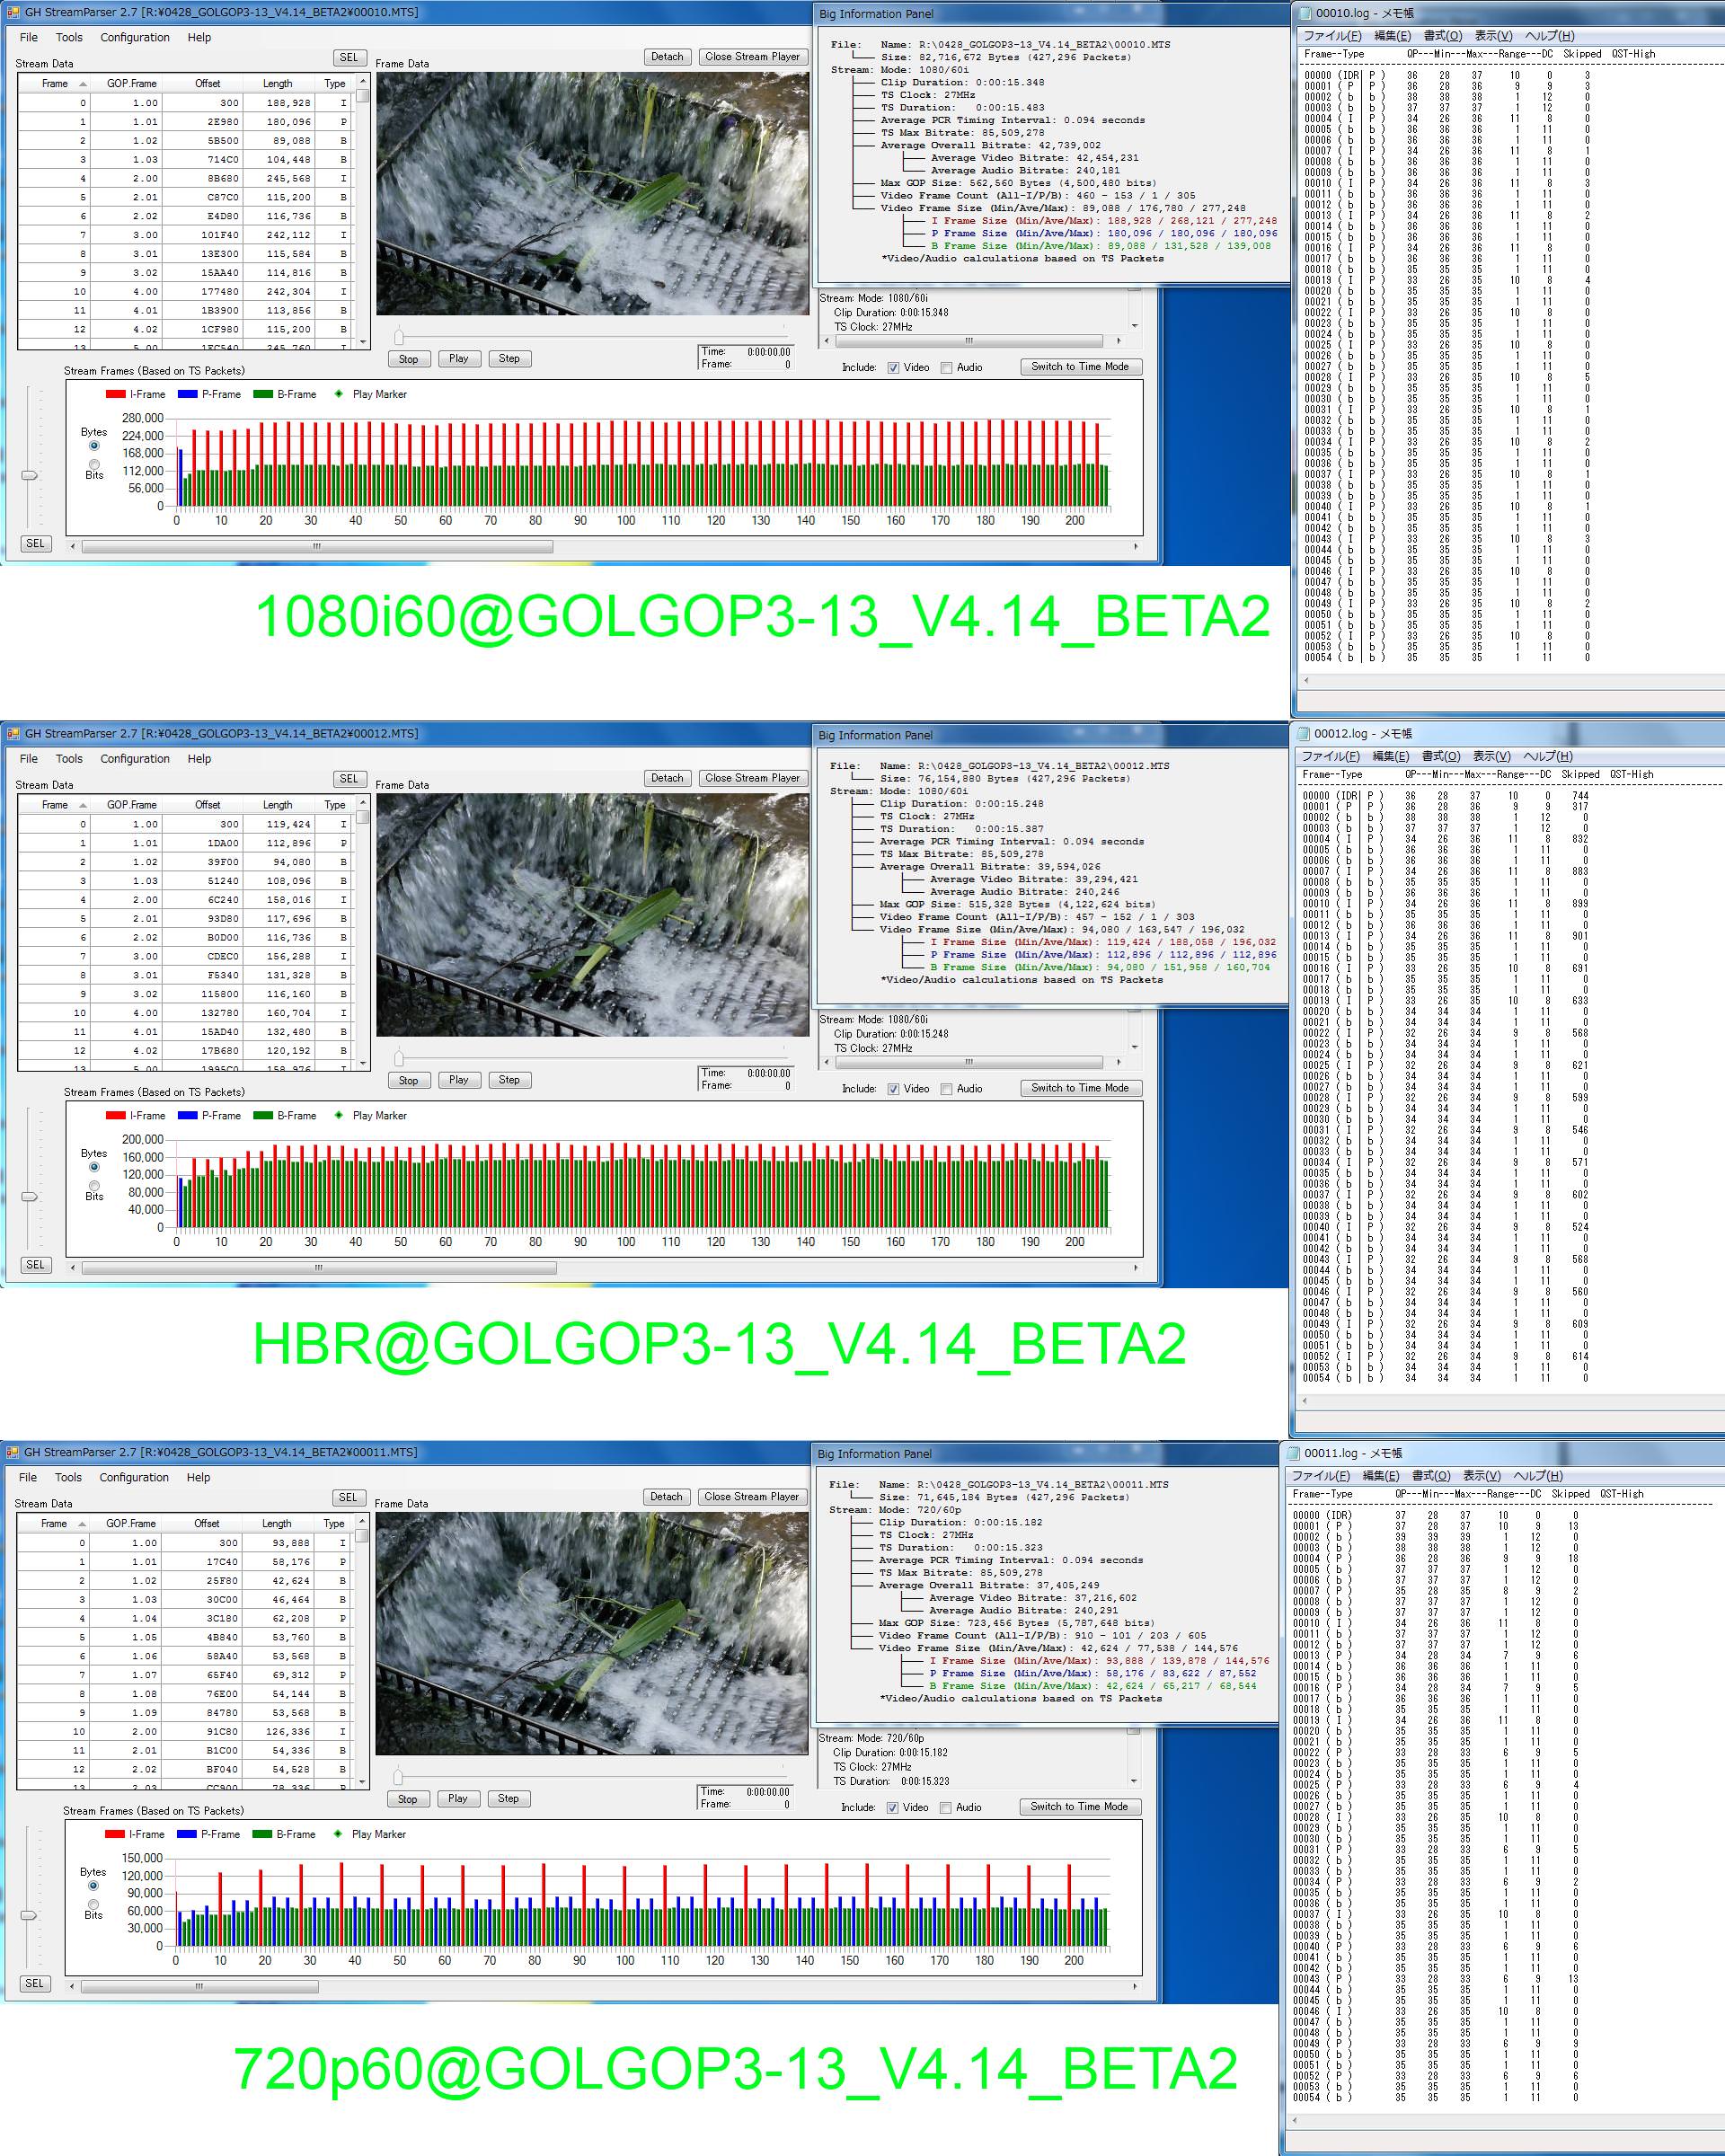
Task: Click Detach button in 00010.MTS window
Action: click(x=667, y=57)
